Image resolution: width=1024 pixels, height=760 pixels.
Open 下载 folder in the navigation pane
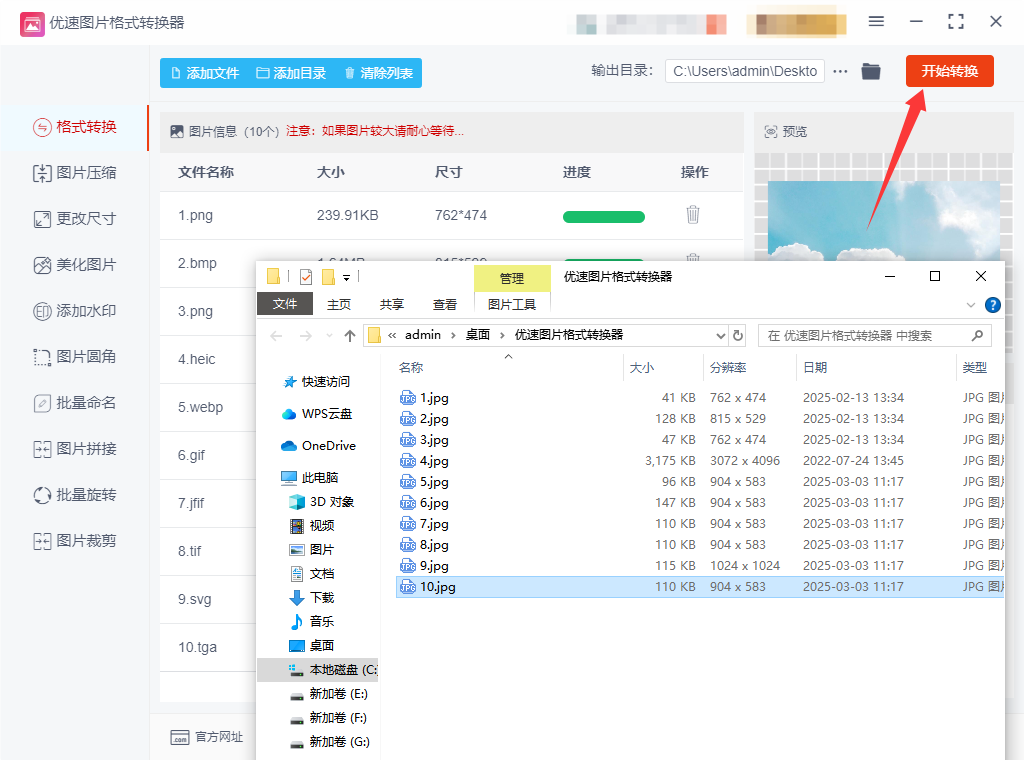coord(312,598)
